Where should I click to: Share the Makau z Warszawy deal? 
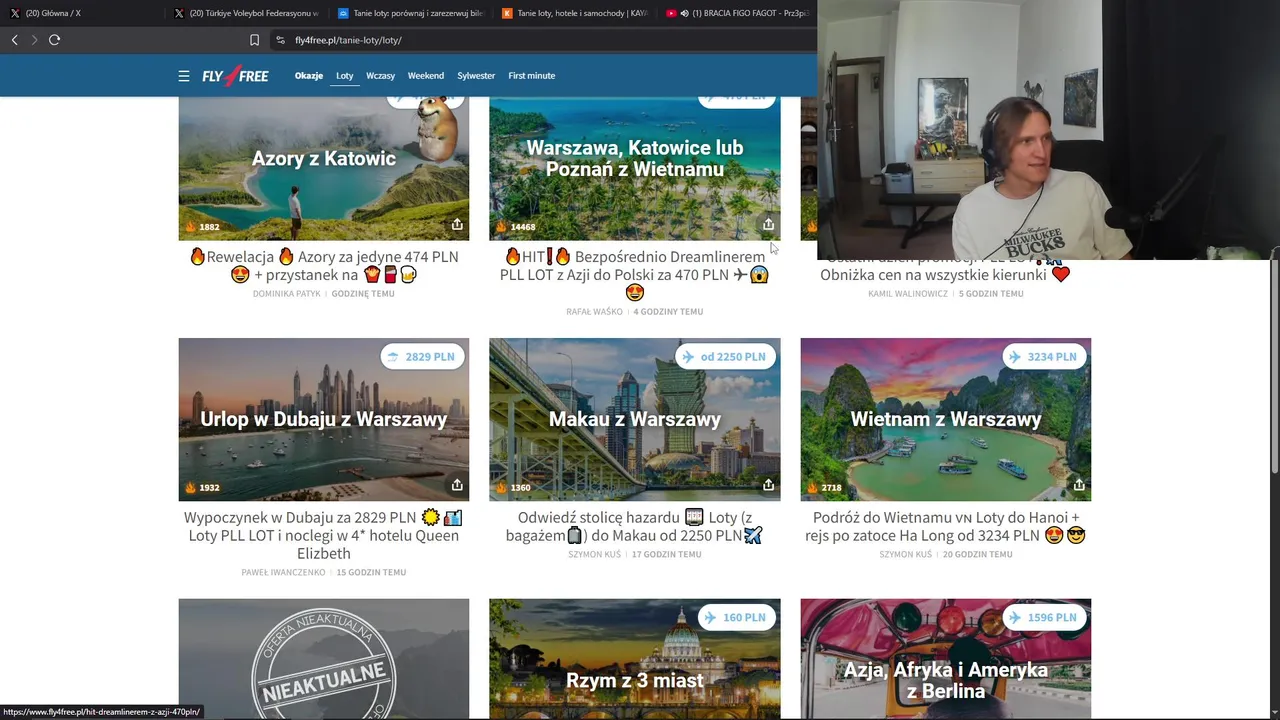click(x=768, y=485)
